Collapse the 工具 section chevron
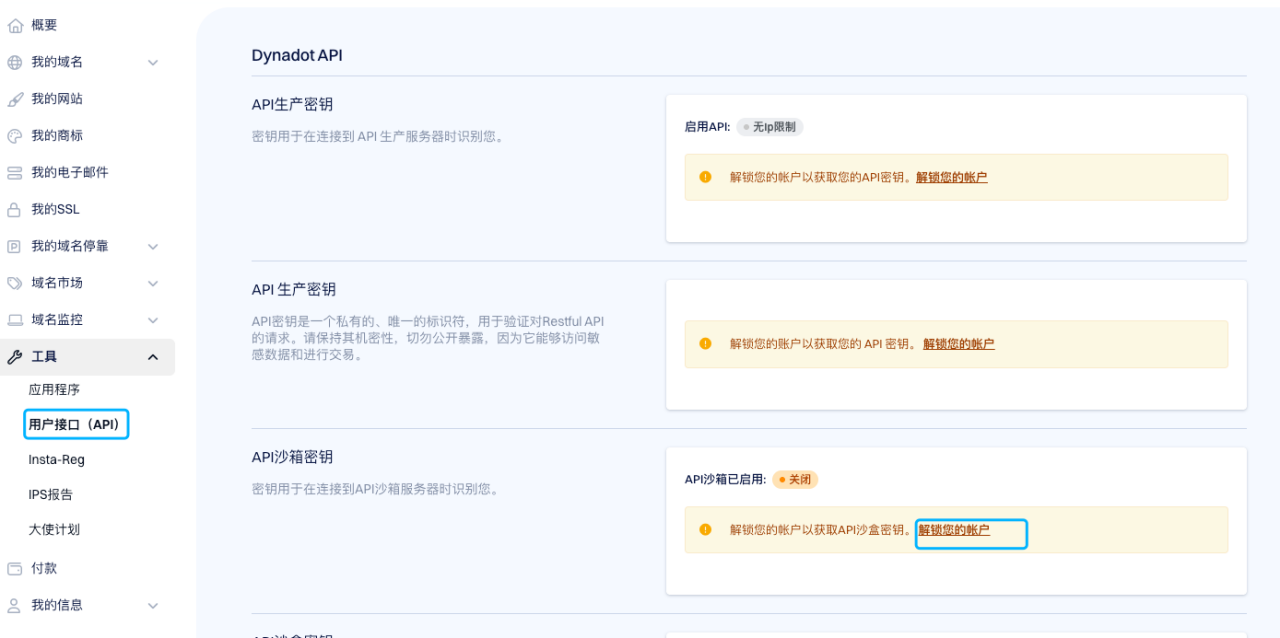This screenshot has width=1280, height=638. coord(153,357)
